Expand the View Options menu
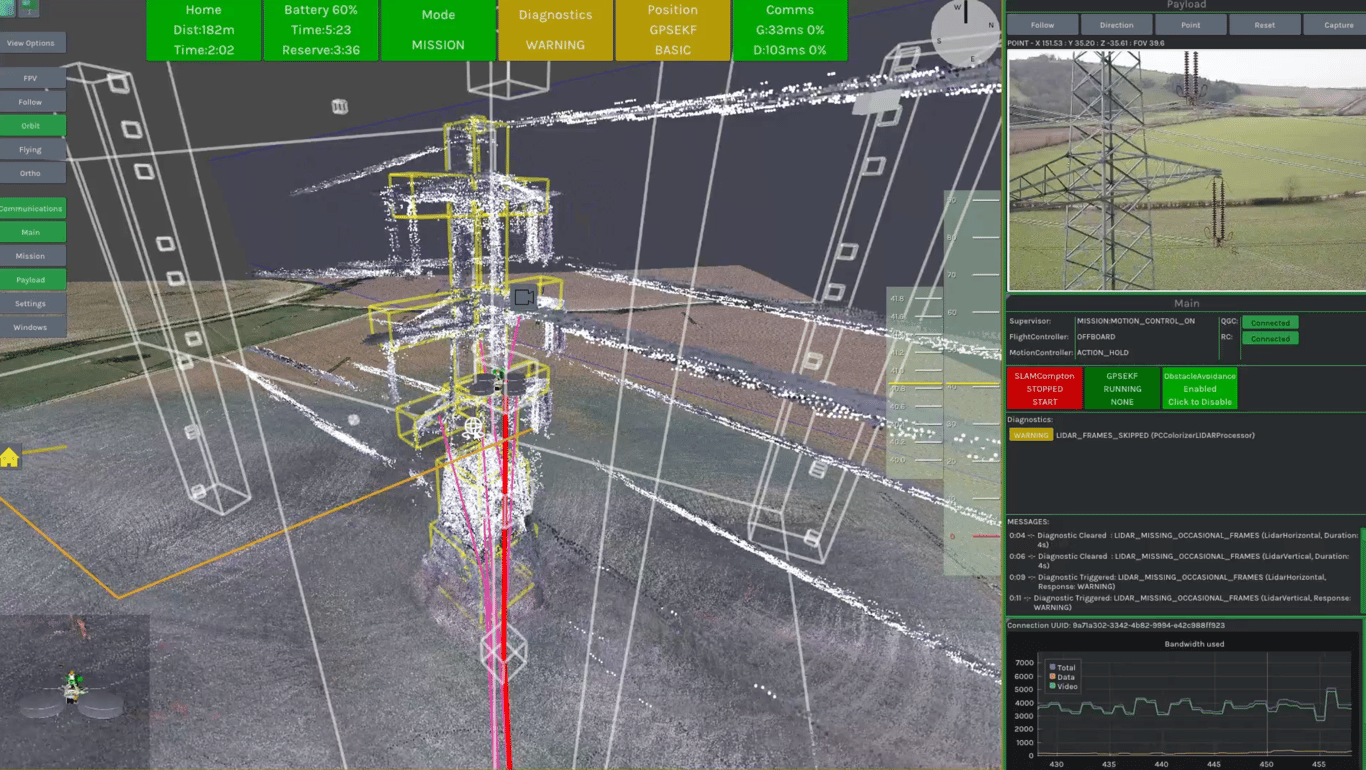The image size is (1366, 770). pyautogui.click(x=32, y=43)
